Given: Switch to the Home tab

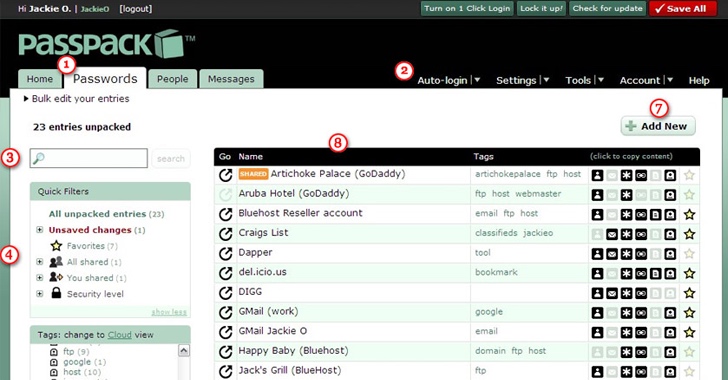Looking at the screenshot, I should pos(40,79).
